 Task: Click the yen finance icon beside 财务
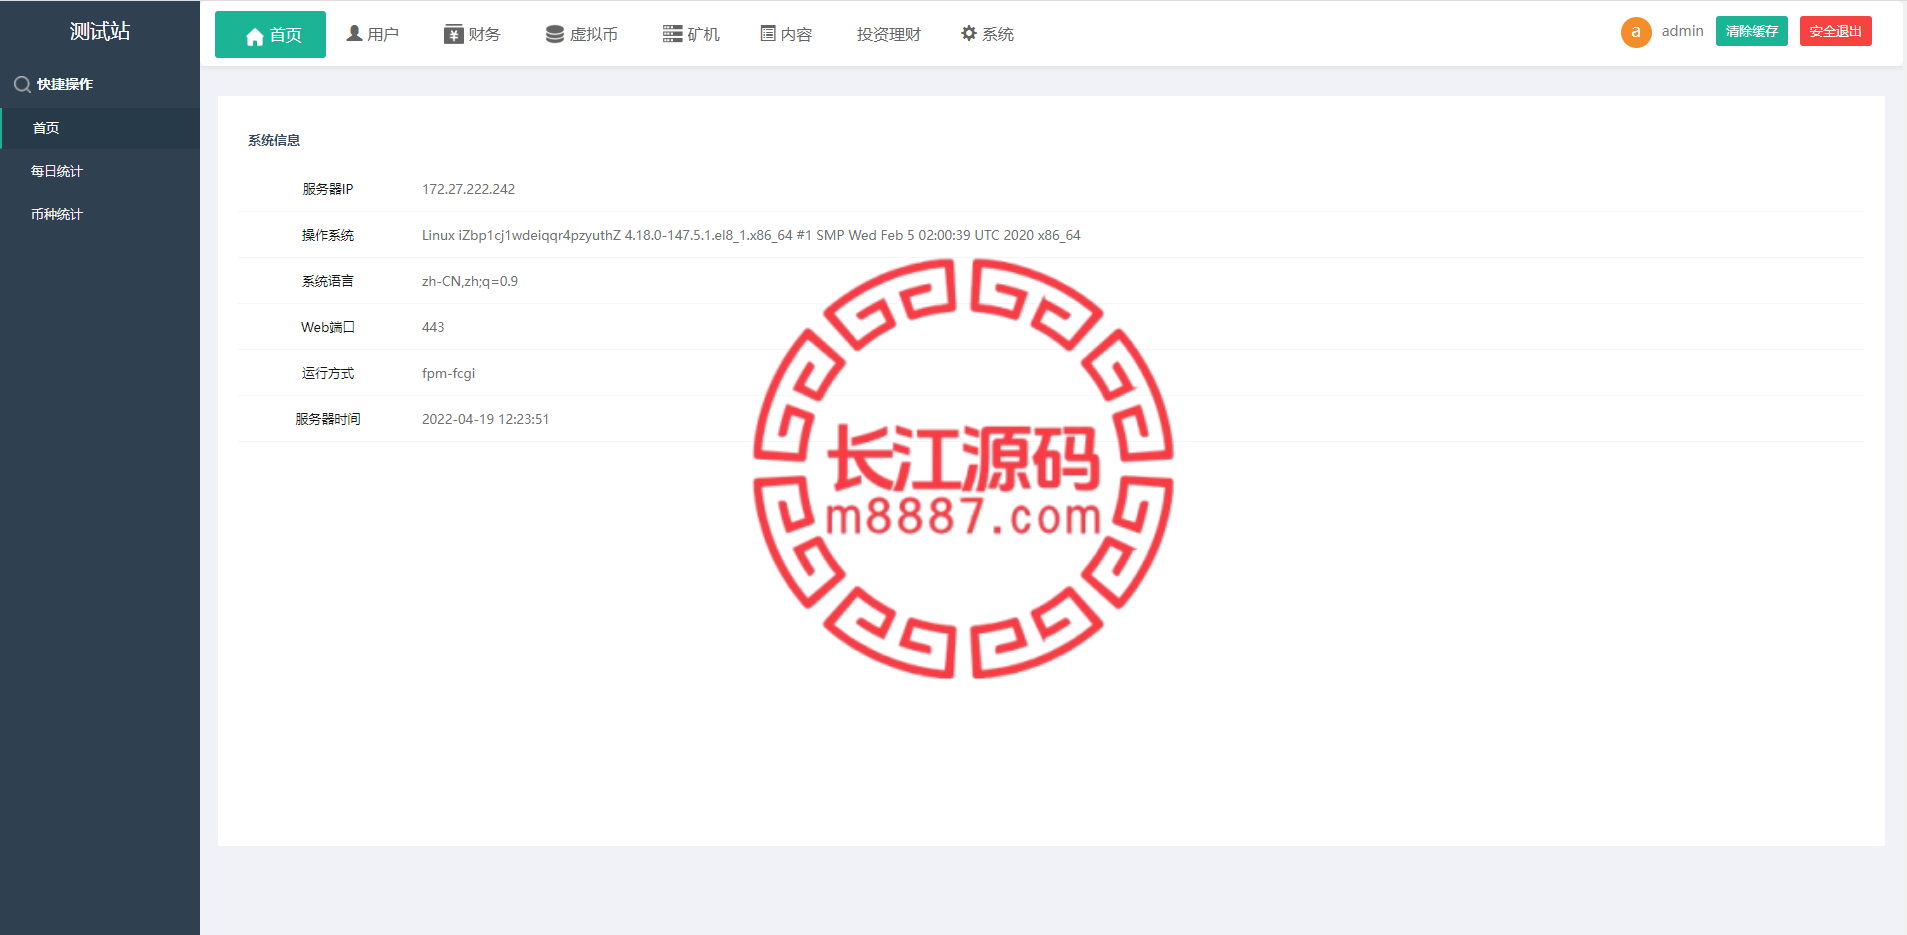point(453,34)
